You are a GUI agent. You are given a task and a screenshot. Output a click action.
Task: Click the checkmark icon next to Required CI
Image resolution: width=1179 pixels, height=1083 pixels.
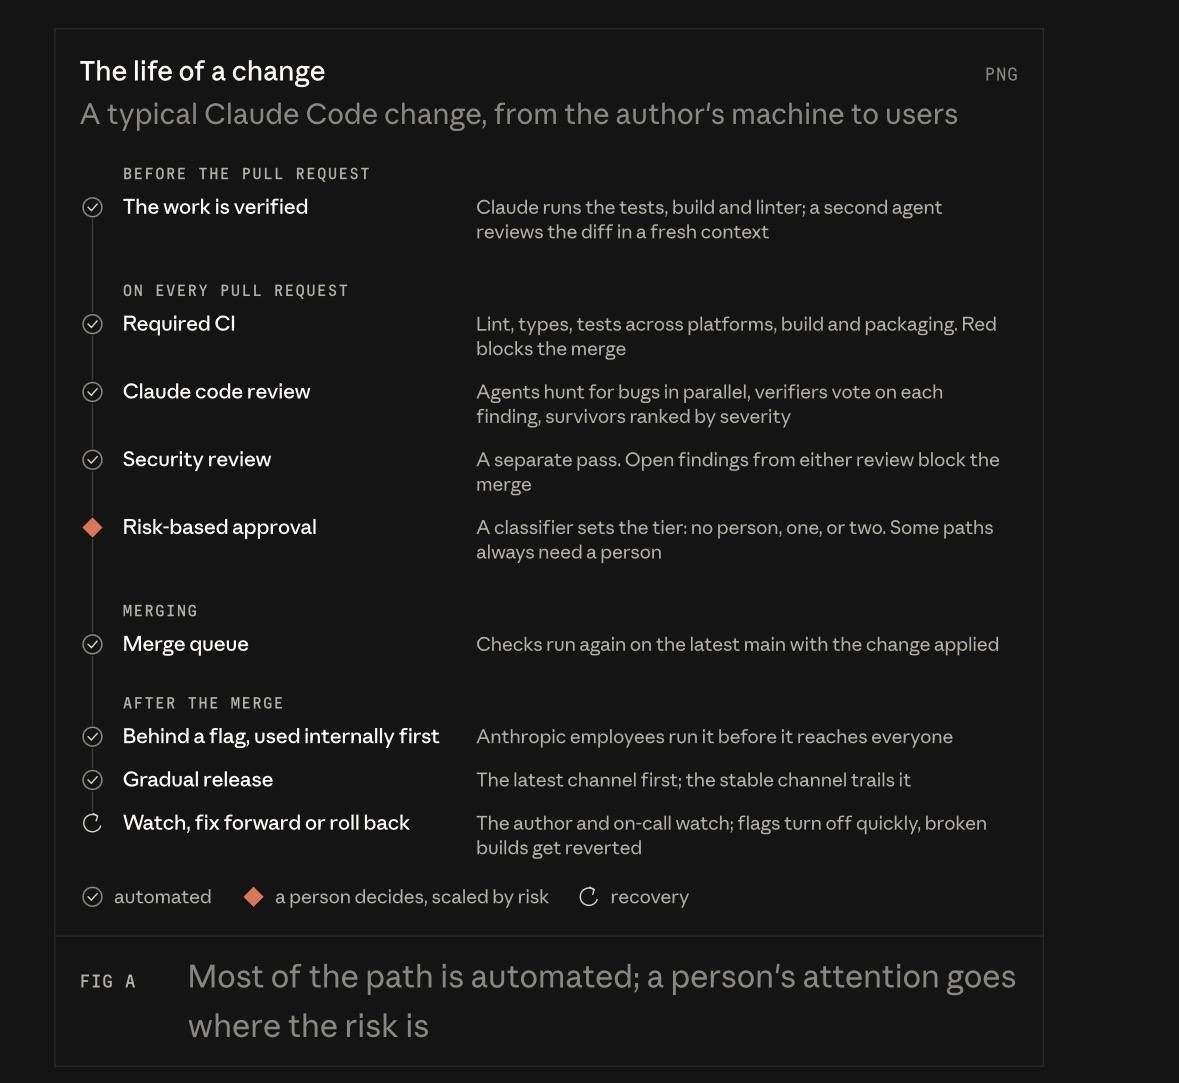pyautogui.click(x=92, y=324)
